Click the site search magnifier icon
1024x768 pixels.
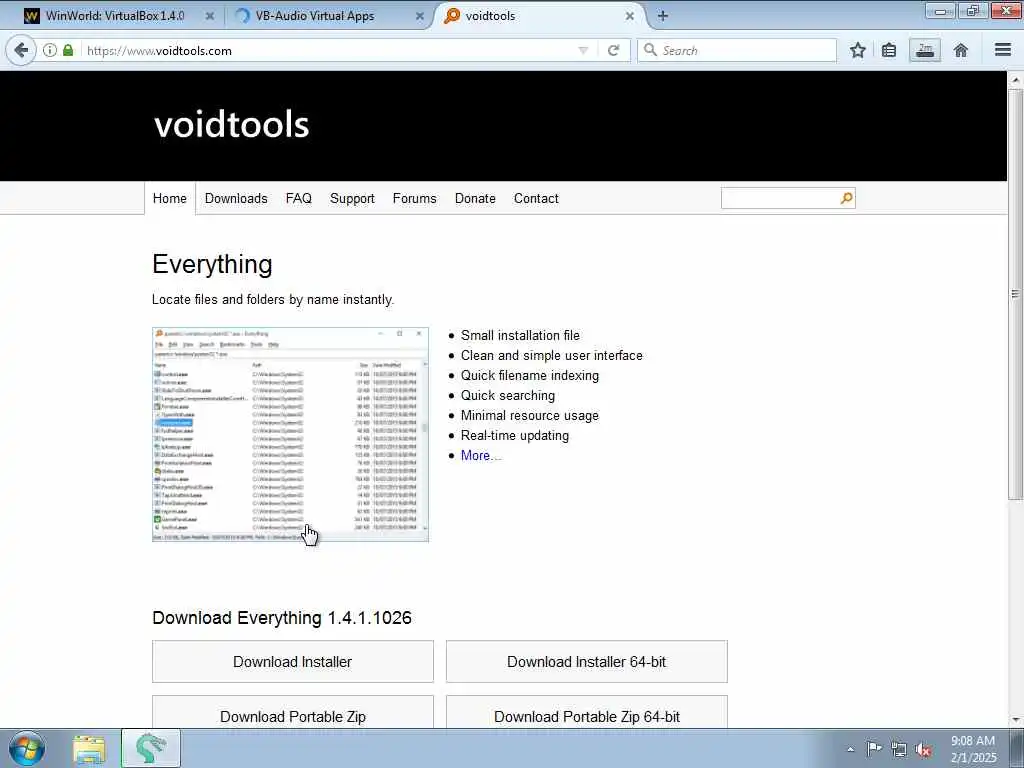[x=846, y=198]
